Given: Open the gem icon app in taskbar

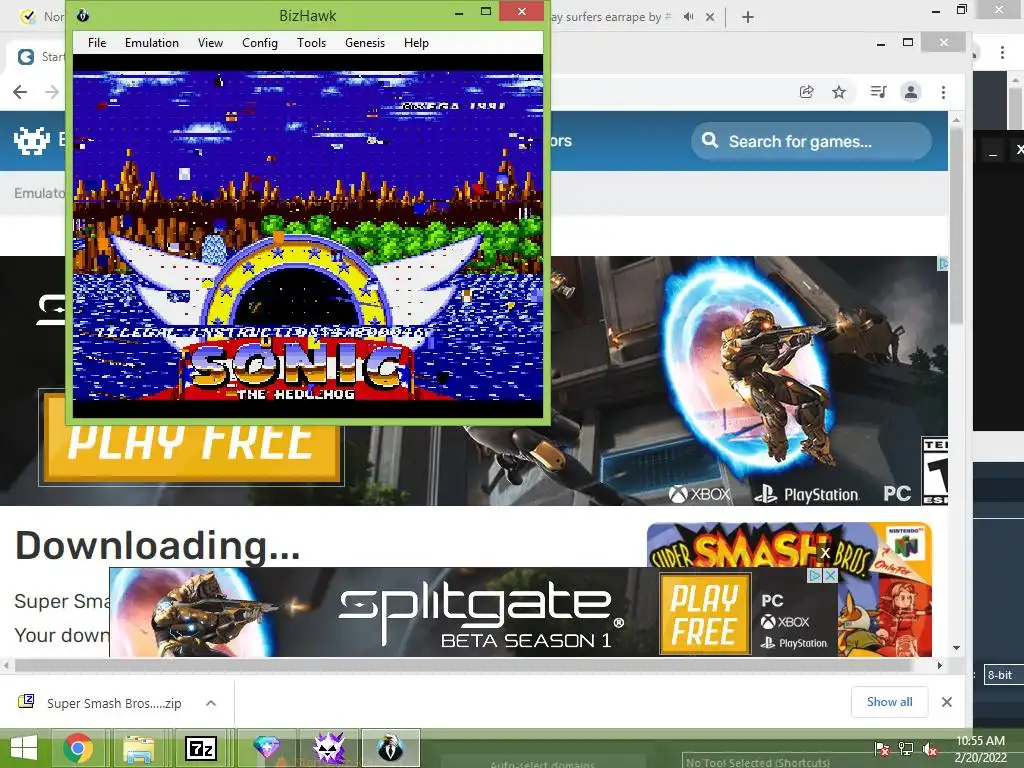Looking at the screenshot, I should 266,748.
